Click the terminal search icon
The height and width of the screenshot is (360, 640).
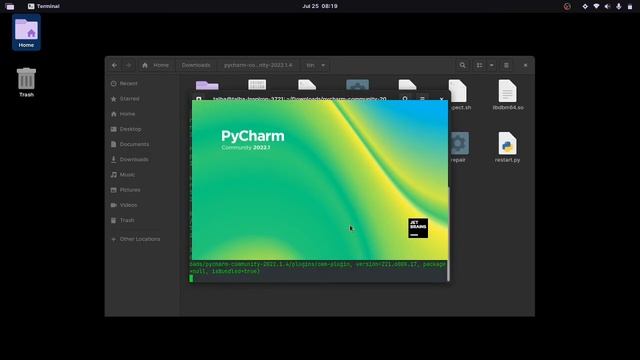405,99
